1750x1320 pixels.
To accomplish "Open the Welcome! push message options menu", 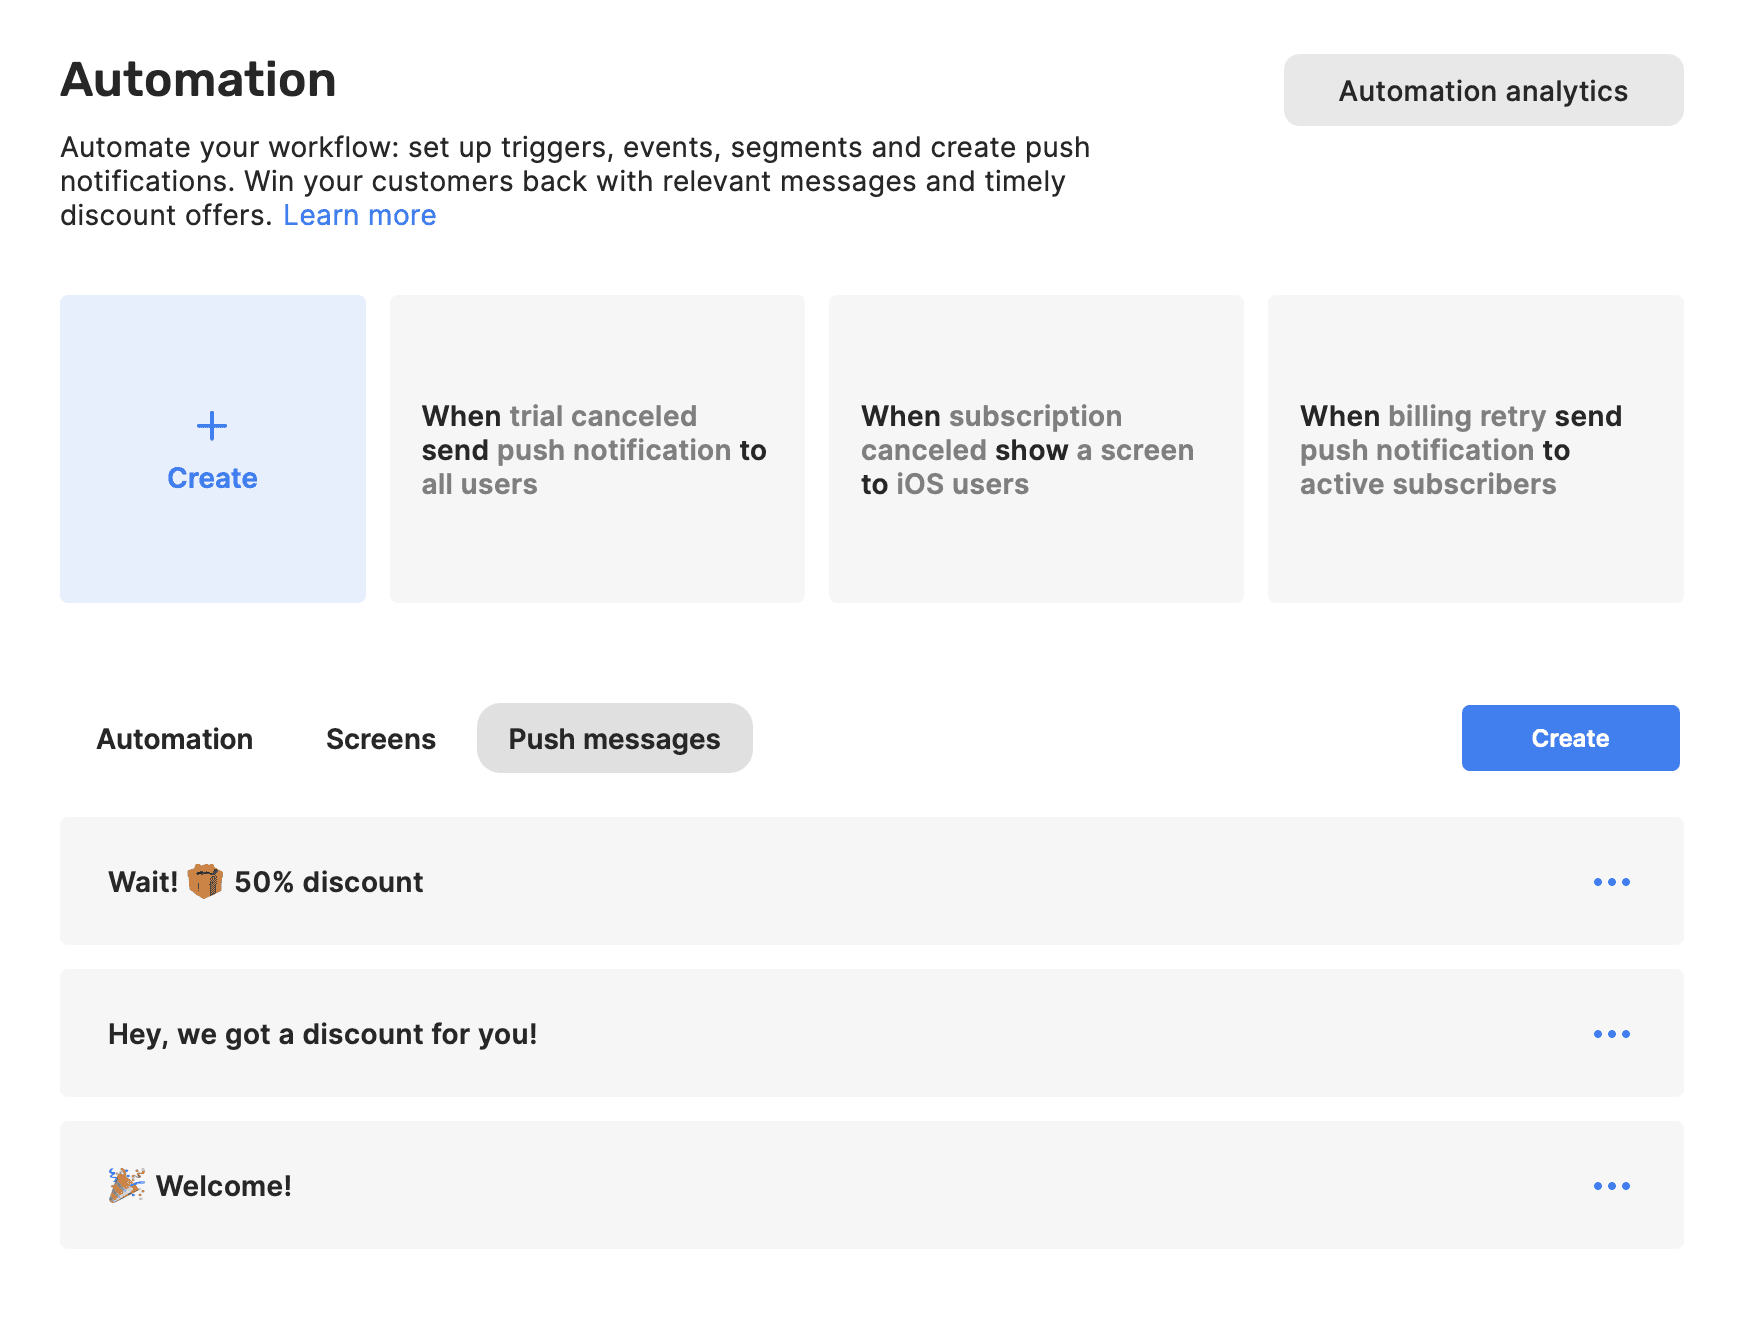I will point(1611,1186).
